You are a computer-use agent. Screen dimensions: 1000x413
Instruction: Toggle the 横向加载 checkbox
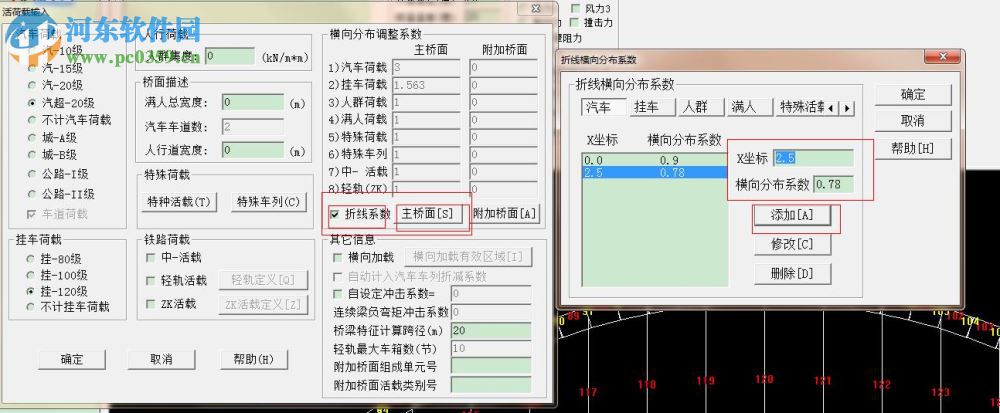(x=338, y=257)
